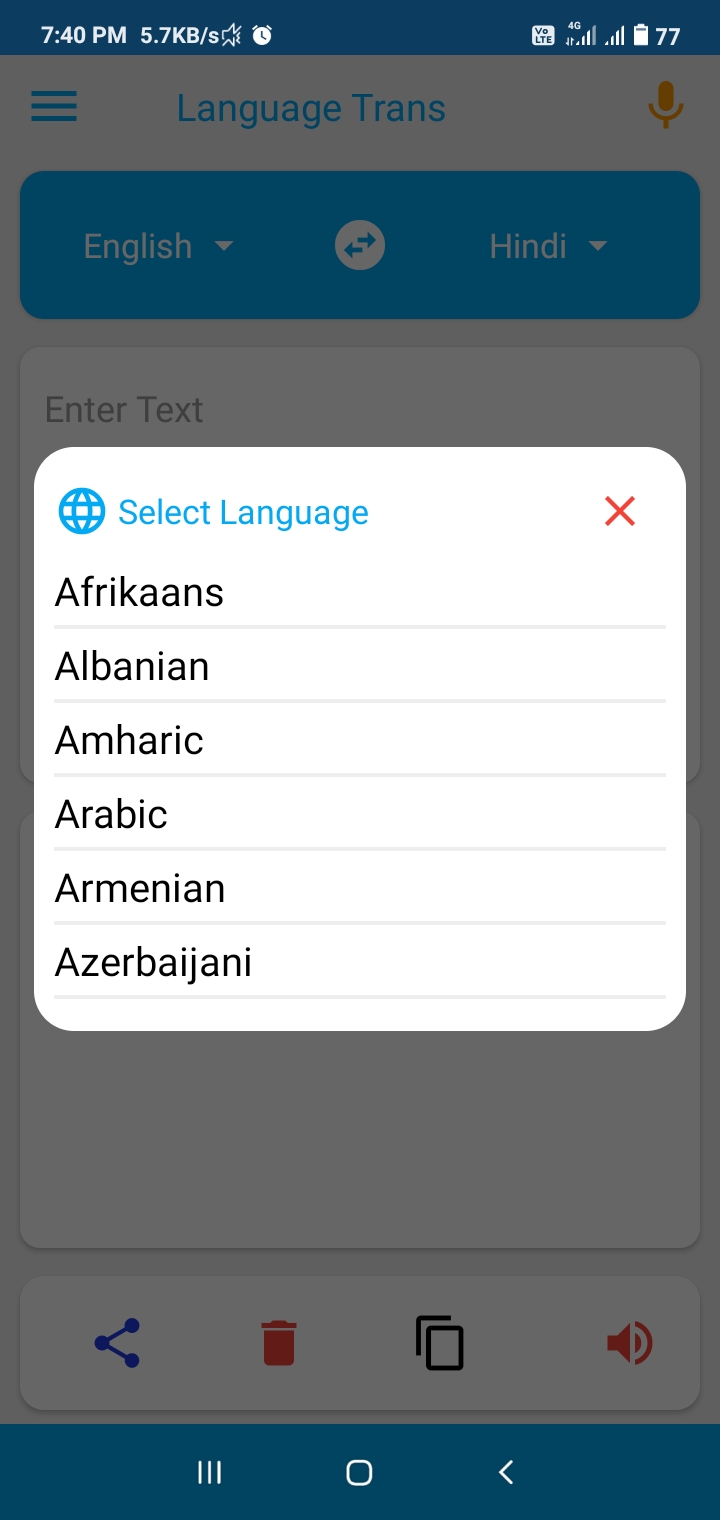
Task: Tap the Android back navigation button
Action: click(506, 1472)
